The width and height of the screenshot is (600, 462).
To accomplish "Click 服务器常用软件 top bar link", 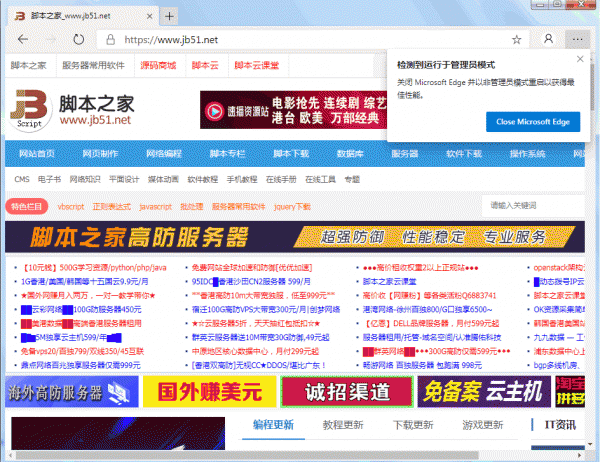I will click(93, 65).
